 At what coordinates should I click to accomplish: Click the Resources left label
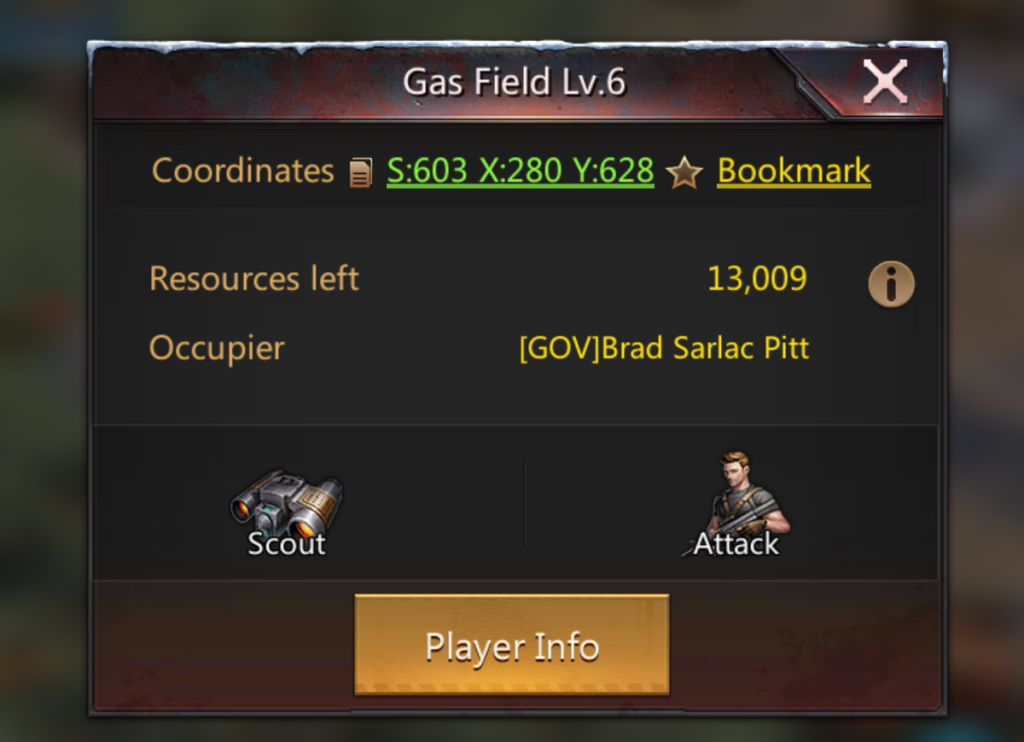point(254,279)
